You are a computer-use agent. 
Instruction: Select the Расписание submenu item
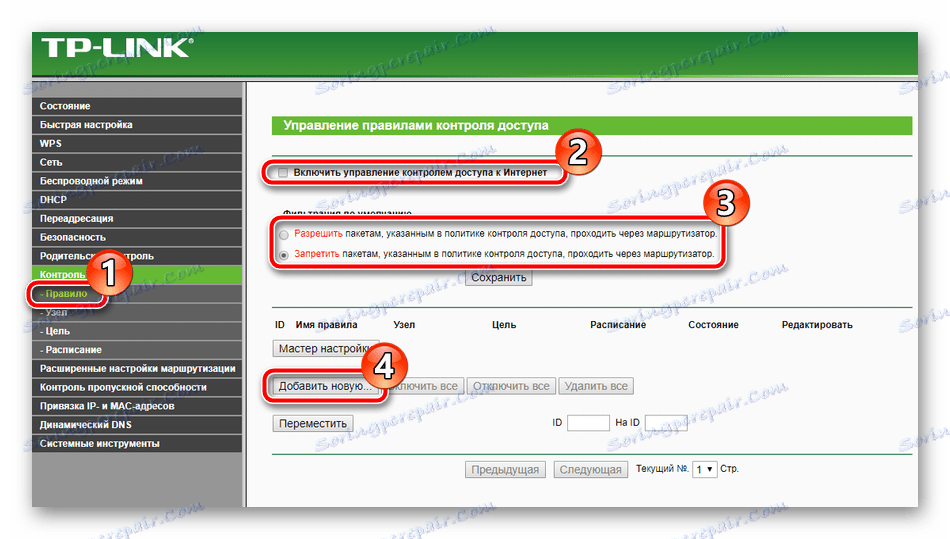[x=137, y=350]
